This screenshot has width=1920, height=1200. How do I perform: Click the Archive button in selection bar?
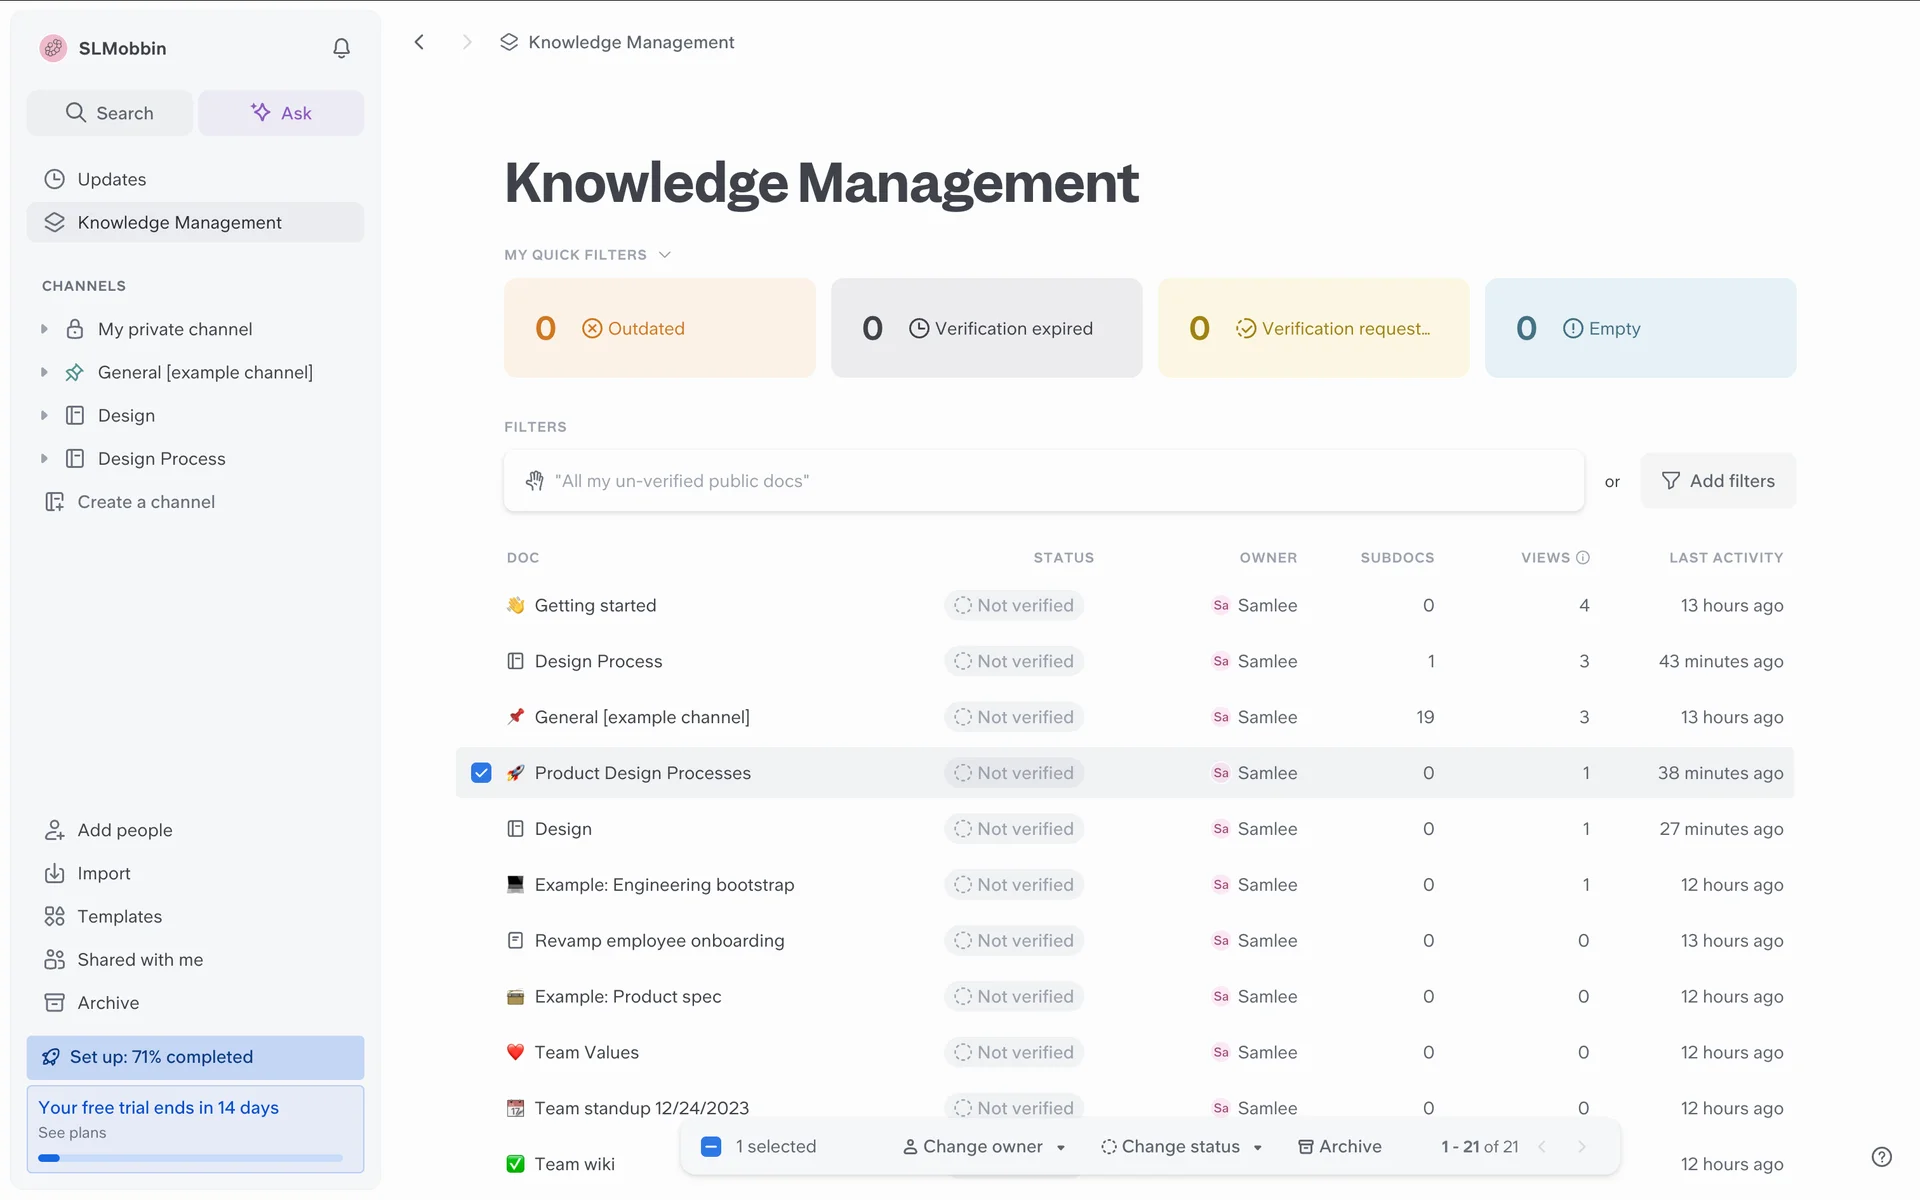1340,1147
